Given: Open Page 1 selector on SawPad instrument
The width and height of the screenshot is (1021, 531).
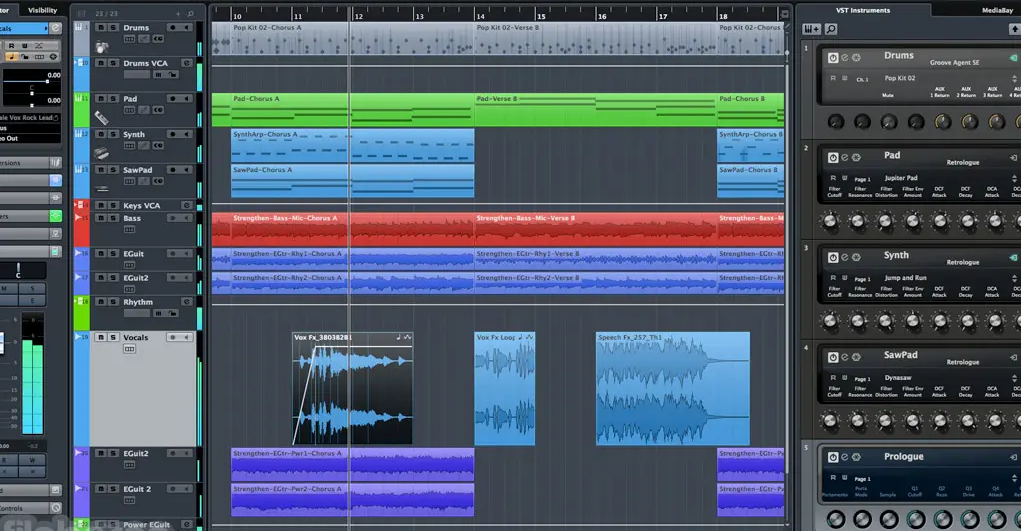Looking at the screenshot, I should (862, 379).
